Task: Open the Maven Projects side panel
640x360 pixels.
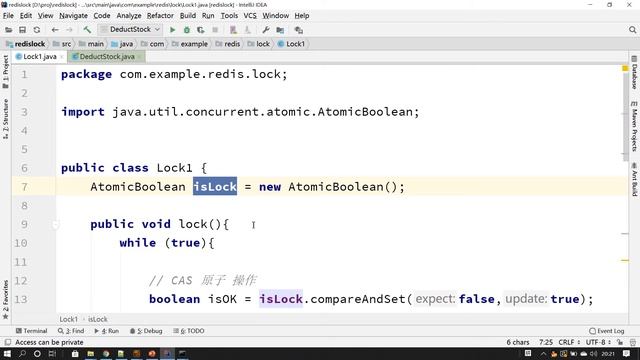Action: 634,127
